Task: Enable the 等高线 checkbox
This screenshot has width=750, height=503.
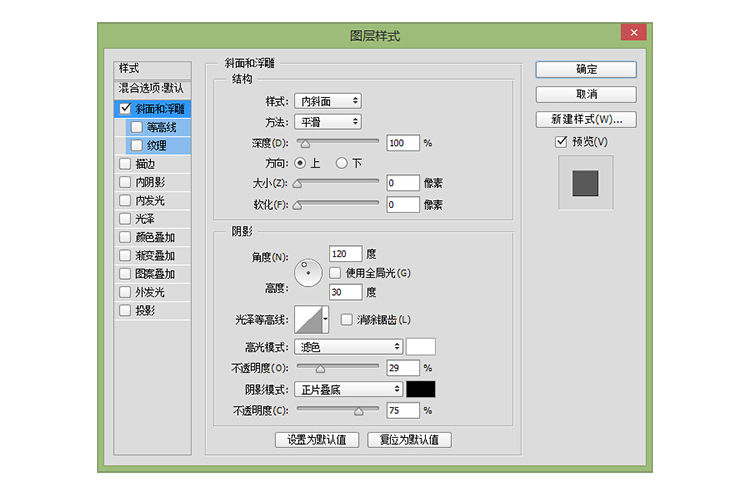Action: (137, 127)
